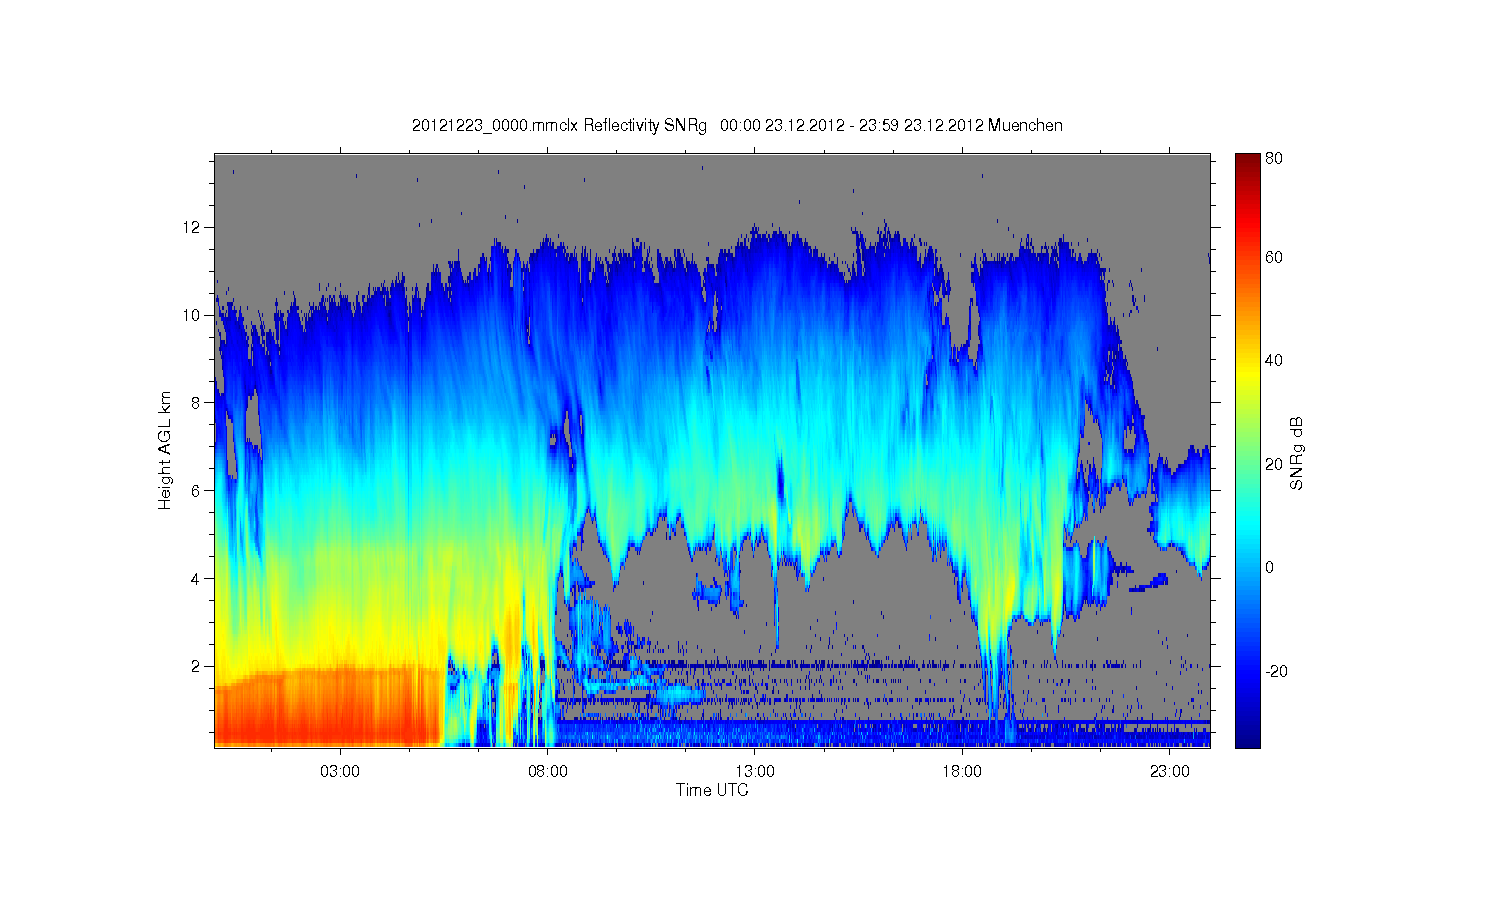This screenshot has width=1500, height=900.
Task: Click the height tick label 12
Action: [x=193, y=228]
